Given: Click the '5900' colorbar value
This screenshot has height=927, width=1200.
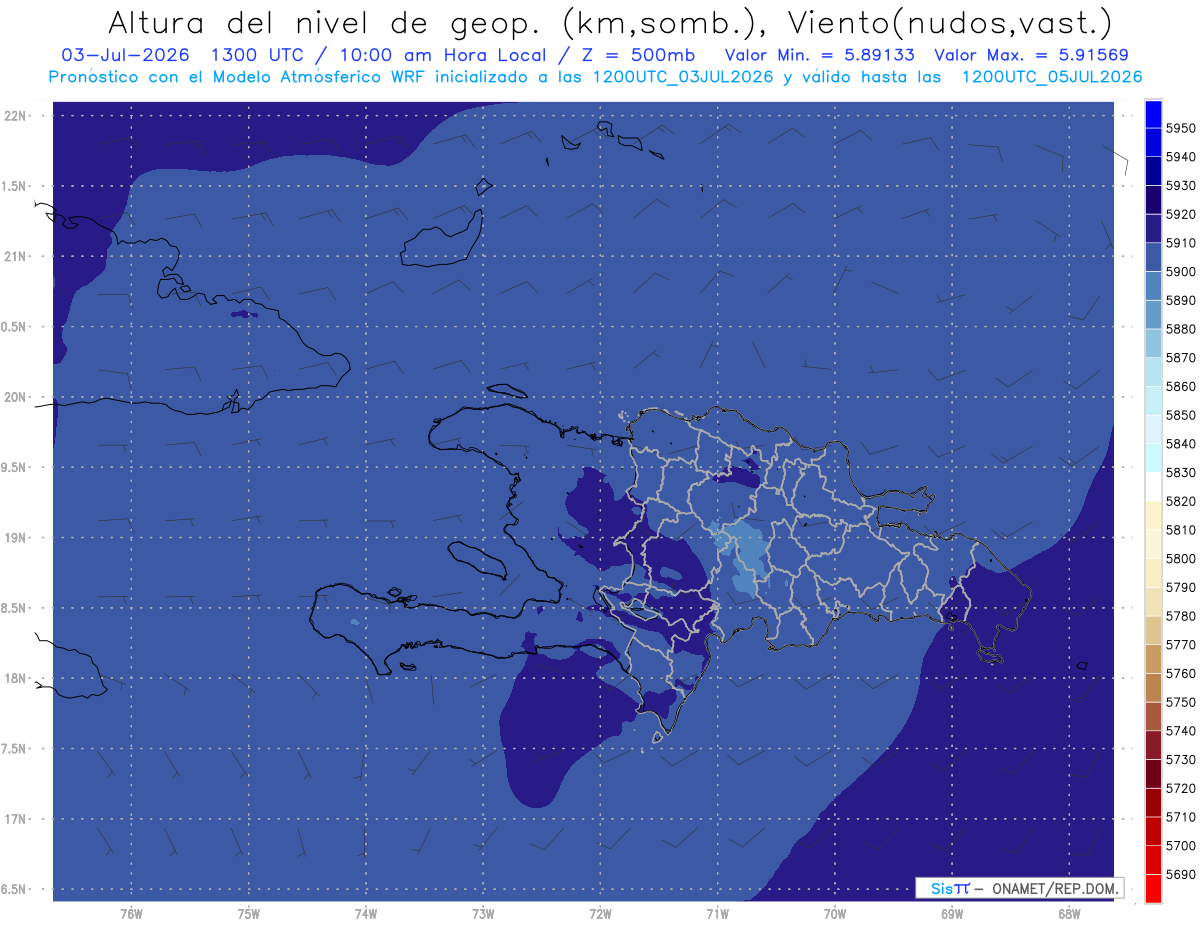Looking at the screenshot, I should tap(1181, 271).
